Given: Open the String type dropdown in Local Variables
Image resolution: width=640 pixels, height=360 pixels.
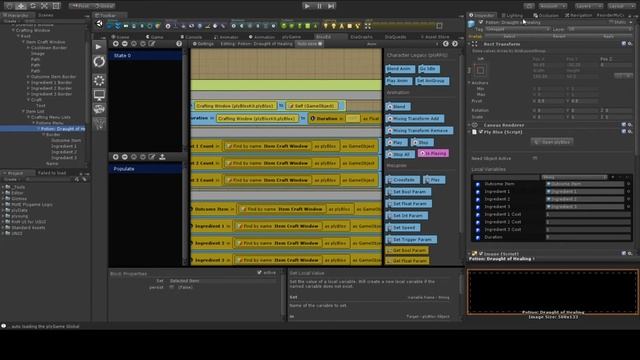Looking at the screenshot, I should pyautogui.click(x=574, y=177).
